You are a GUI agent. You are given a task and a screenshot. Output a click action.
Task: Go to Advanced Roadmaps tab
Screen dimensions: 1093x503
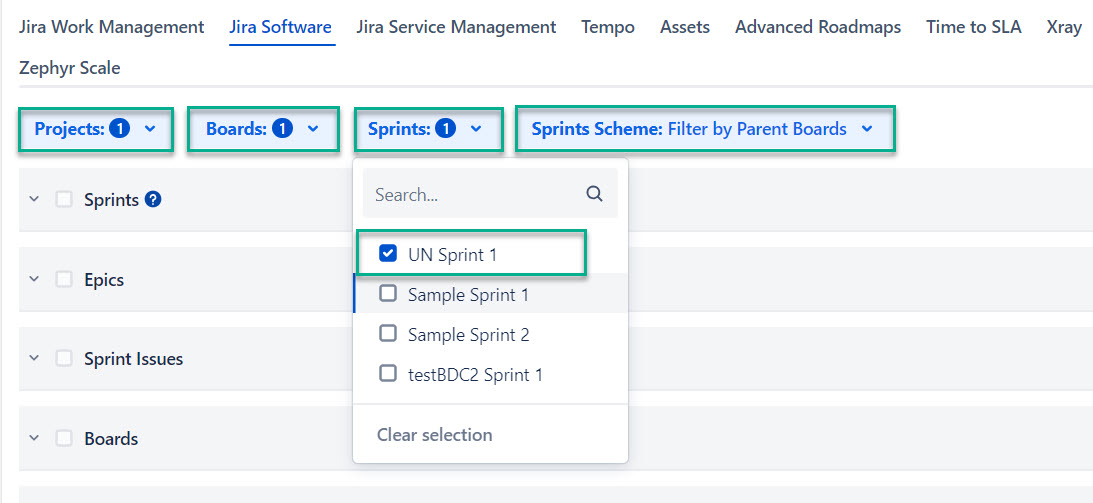(818, 27)
